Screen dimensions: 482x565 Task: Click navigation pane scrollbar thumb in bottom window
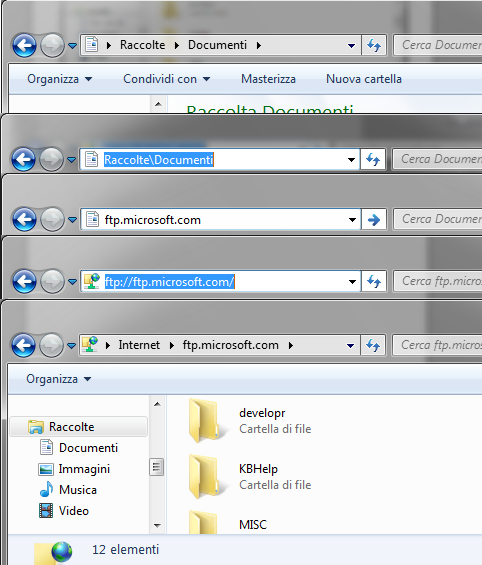(156, 467)
